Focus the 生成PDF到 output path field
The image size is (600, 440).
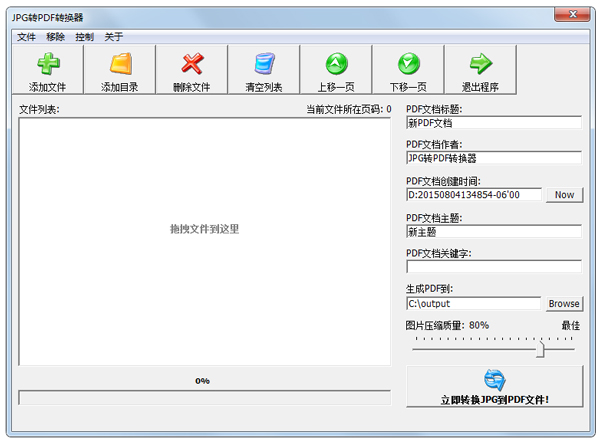click(474, 303)
